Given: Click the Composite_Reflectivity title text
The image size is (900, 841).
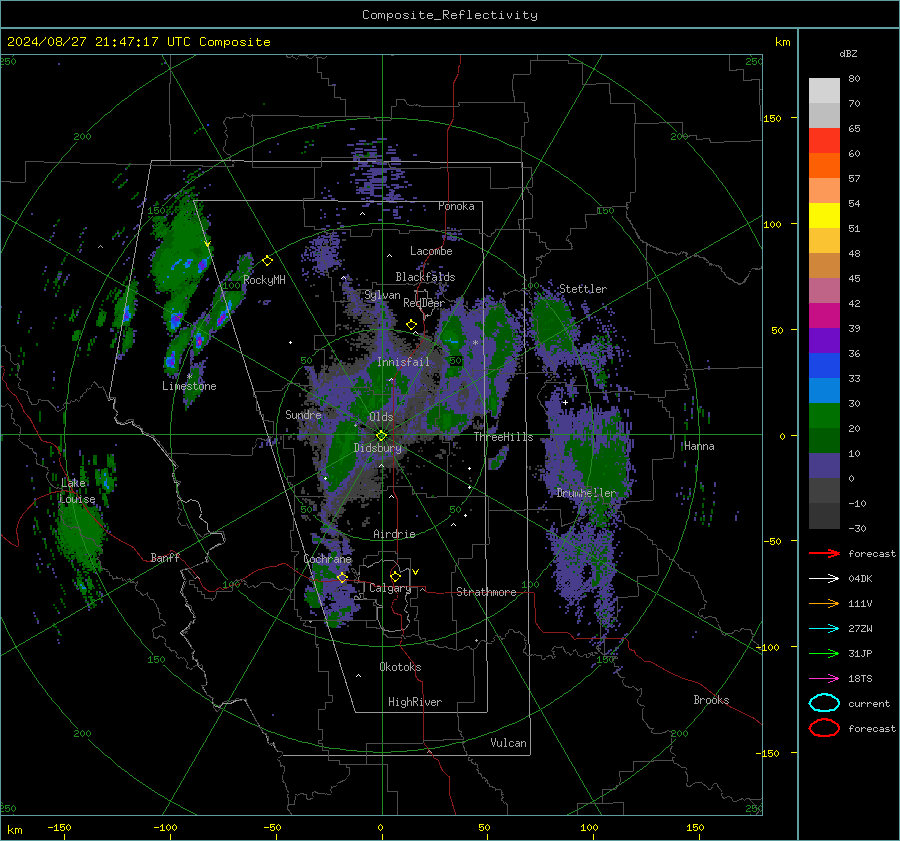Looking at the screenshot, I should 449,15.
